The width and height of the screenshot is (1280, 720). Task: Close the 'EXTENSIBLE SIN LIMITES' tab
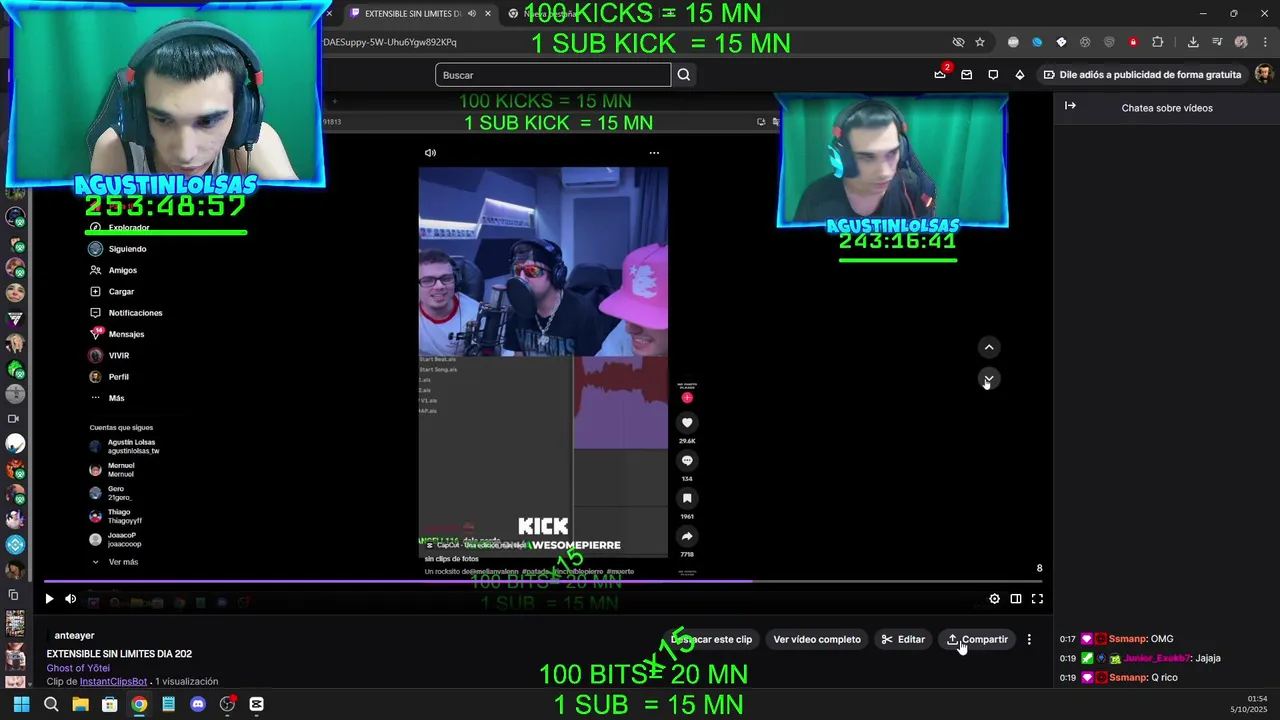tap(488, 13)
